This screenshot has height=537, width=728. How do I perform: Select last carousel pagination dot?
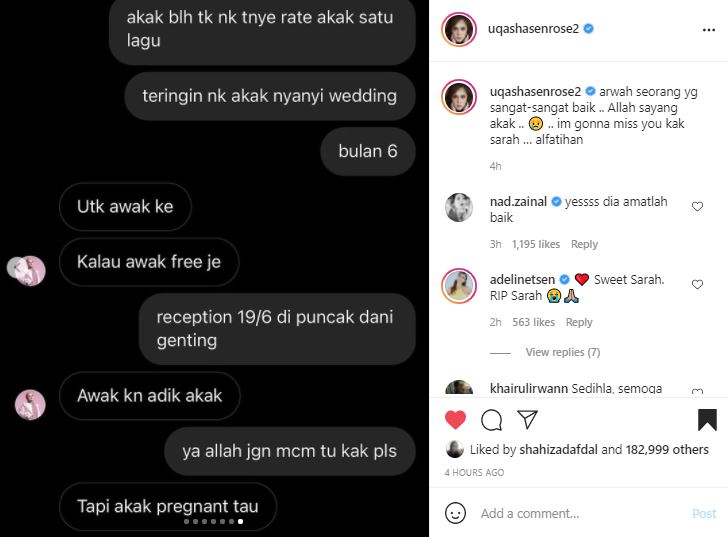(240, 521)
